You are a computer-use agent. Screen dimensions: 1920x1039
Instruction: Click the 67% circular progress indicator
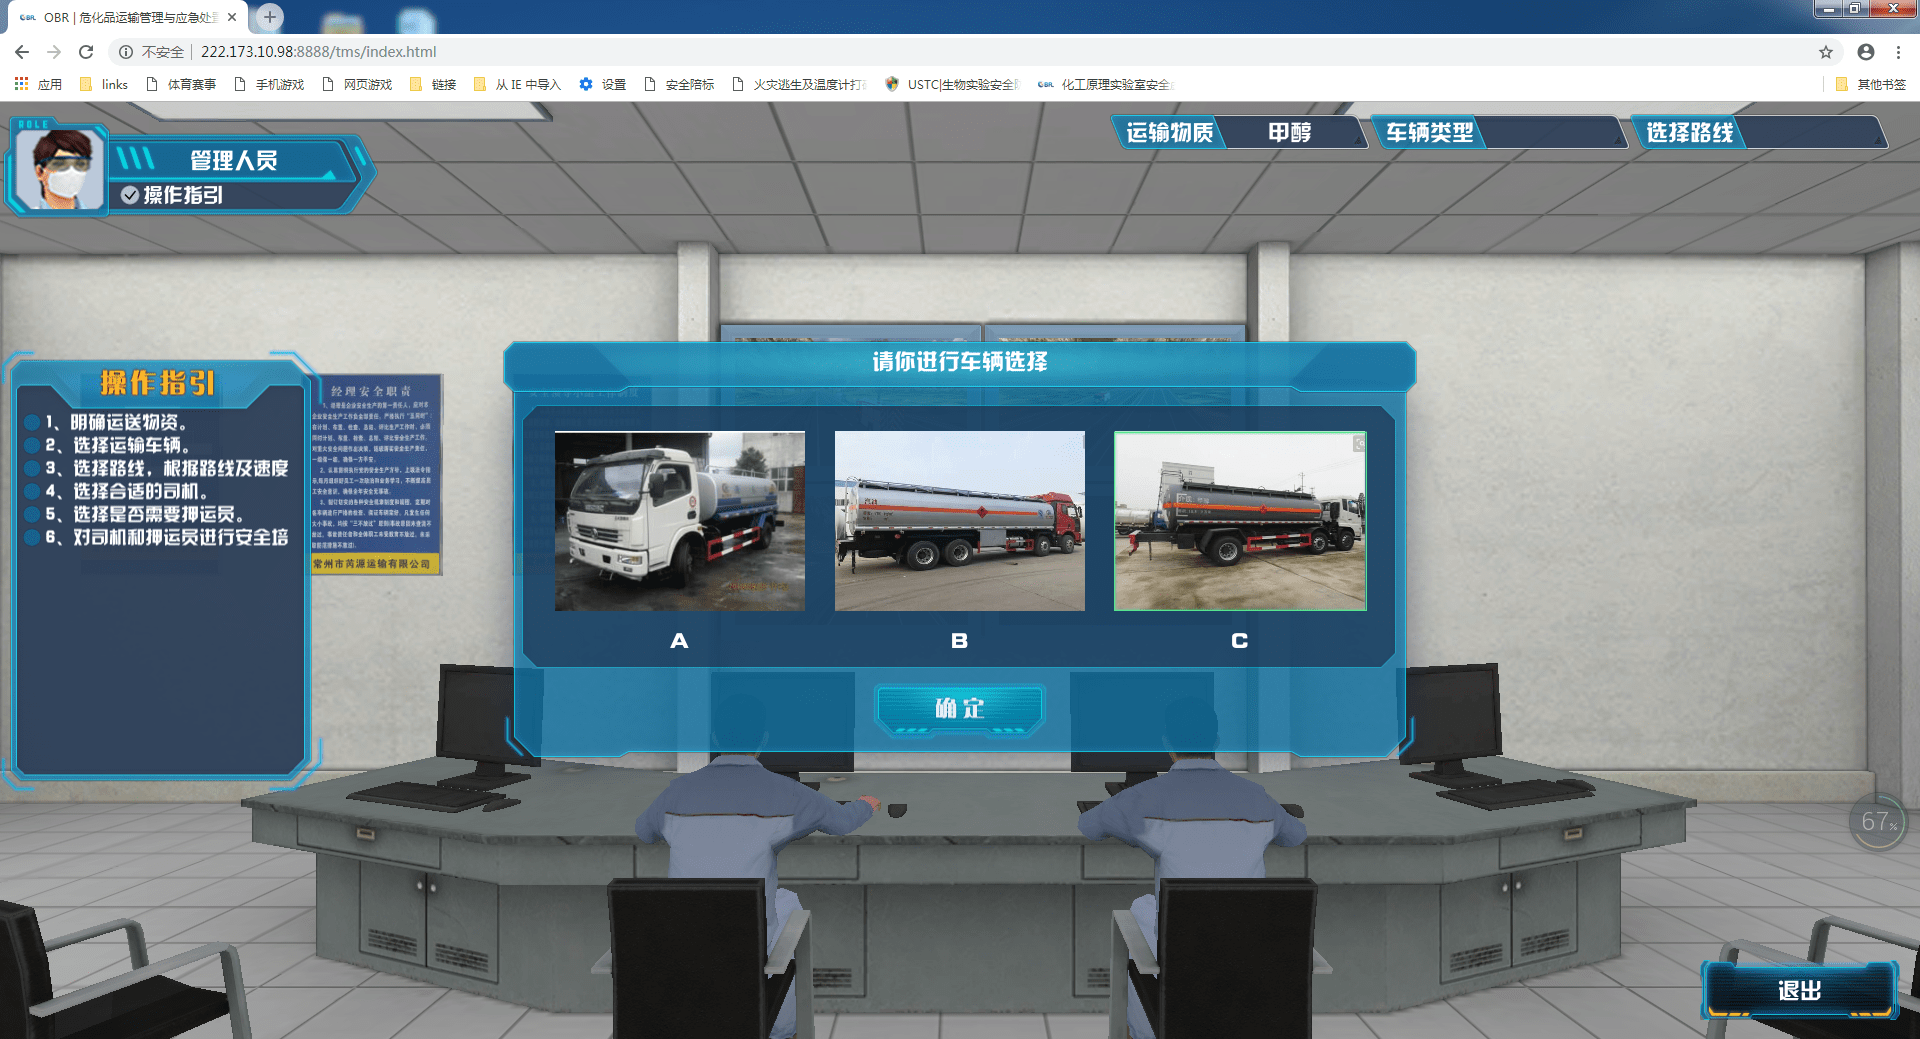coord(1877,822)
